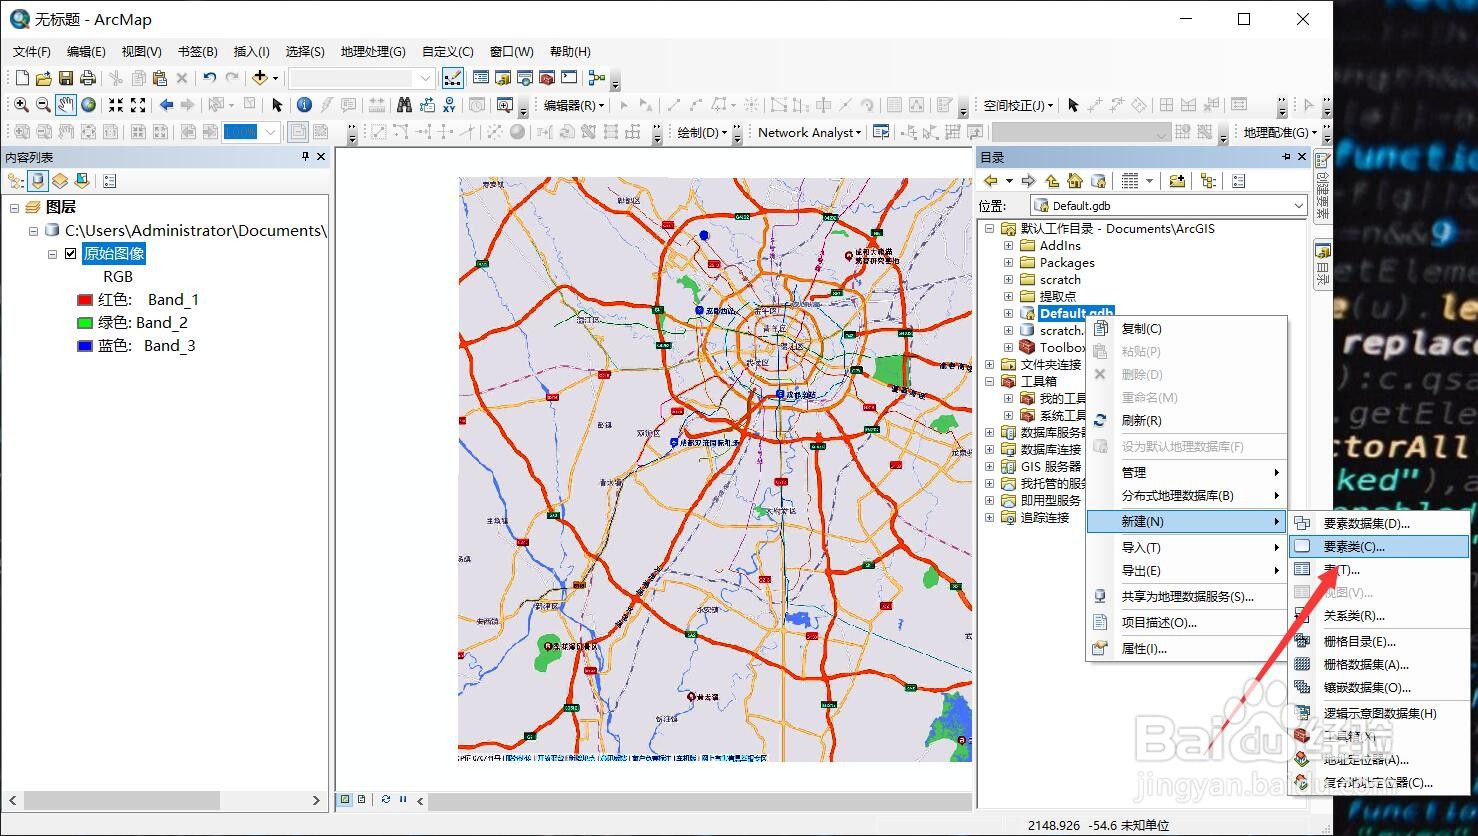Select the Zoom Out tool

click(43, 105)
